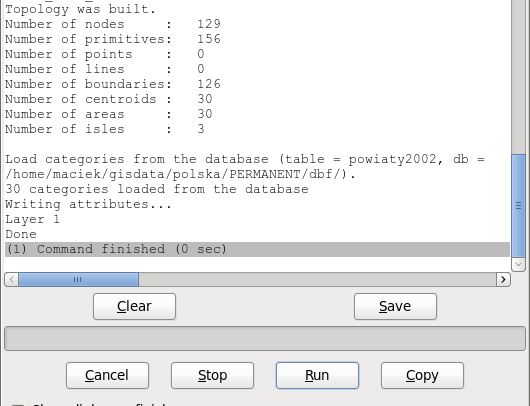Click the "Number of boundaries: 126" line

click(x=113, y=84)
